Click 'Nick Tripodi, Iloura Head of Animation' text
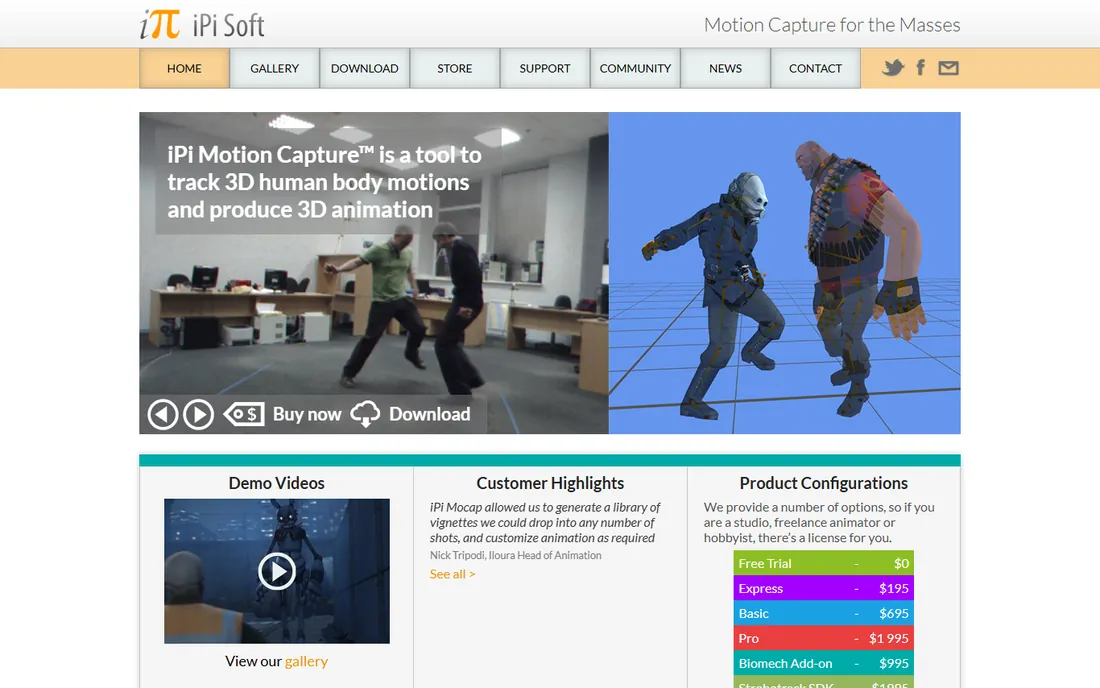This screenshot has width=1100, height=688. pos(516,555)
